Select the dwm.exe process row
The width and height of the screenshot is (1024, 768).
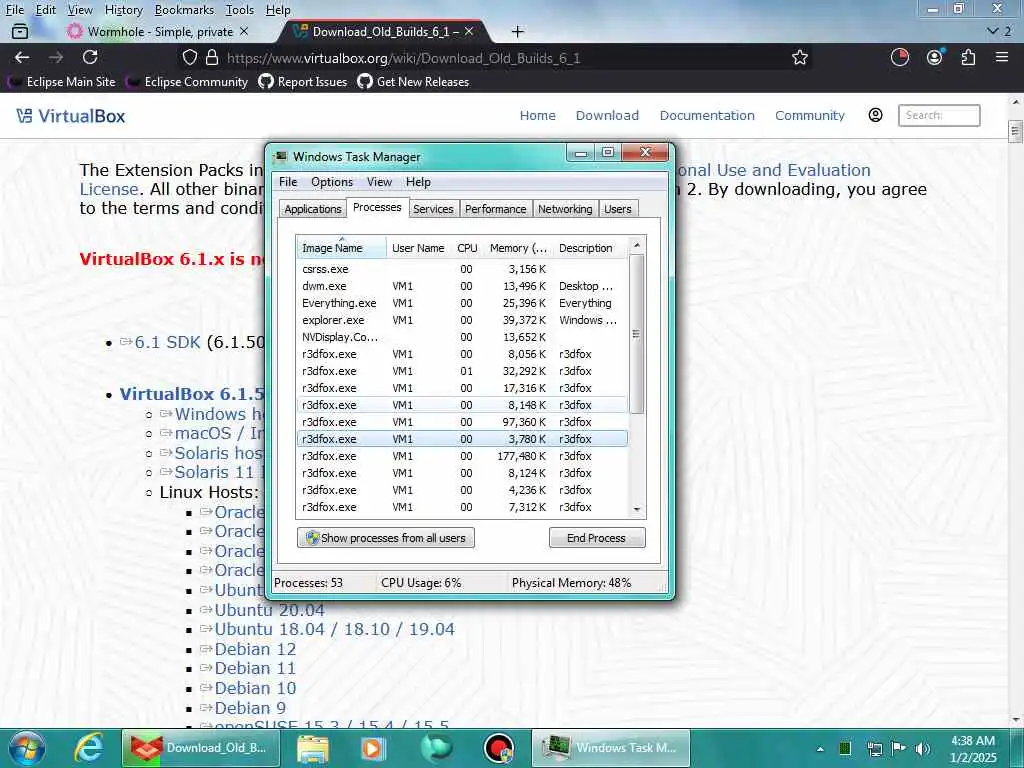(461, 286)
